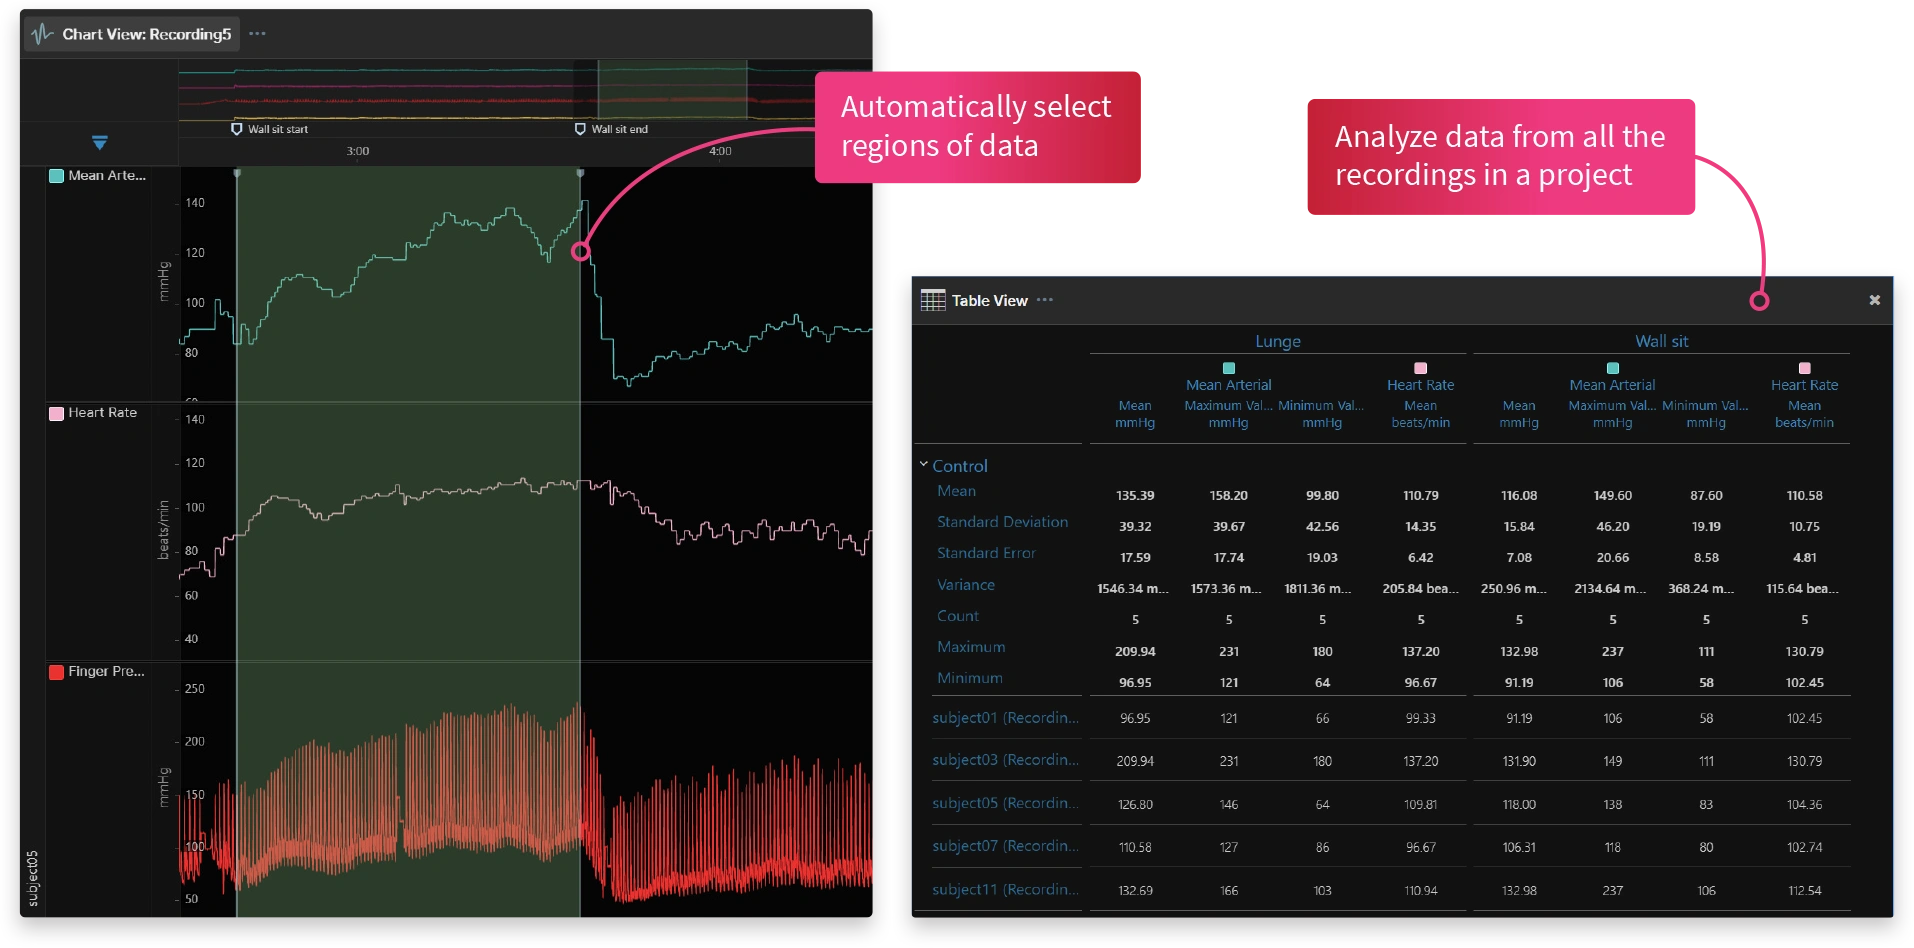Image resolution: width=1914 pixels, height=948 pixels.
Task: Click the Wall sit end marker flag
Action: pyautogui.click(x=580, y=129)
